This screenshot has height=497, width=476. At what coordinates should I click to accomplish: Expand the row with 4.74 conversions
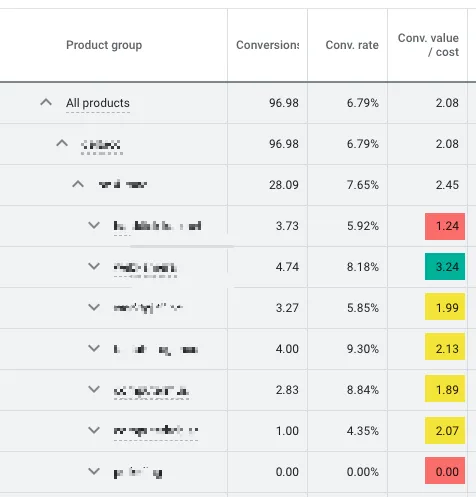coord(94,266)
